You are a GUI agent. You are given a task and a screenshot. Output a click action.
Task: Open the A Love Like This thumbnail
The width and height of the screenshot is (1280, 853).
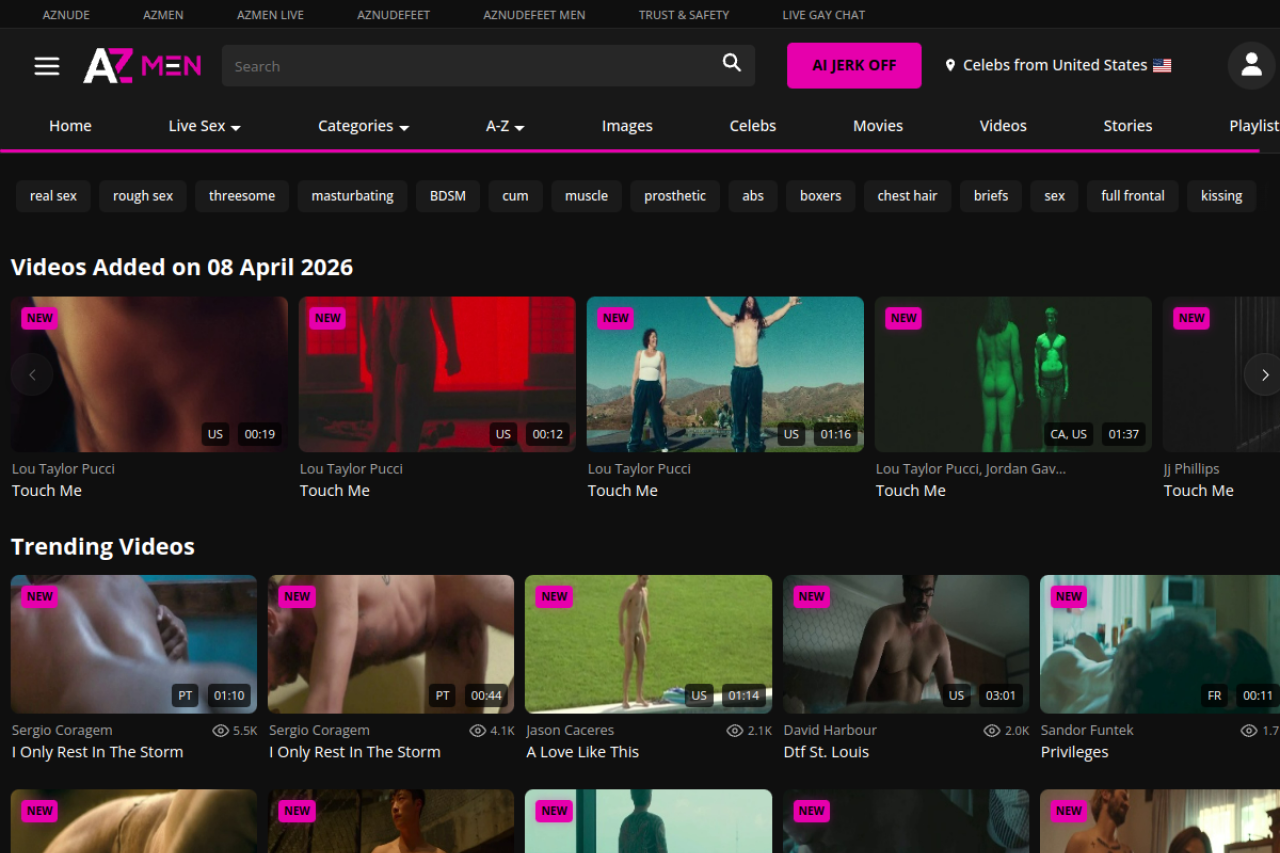pyautogui.click(x=648, y=643)
